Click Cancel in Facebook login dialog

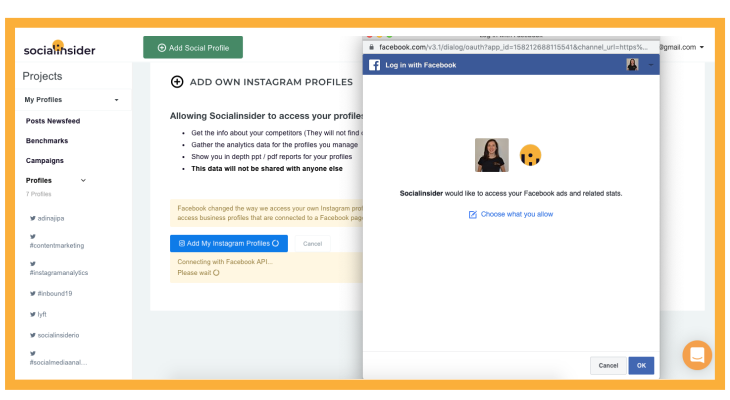(x=608, y=366)
